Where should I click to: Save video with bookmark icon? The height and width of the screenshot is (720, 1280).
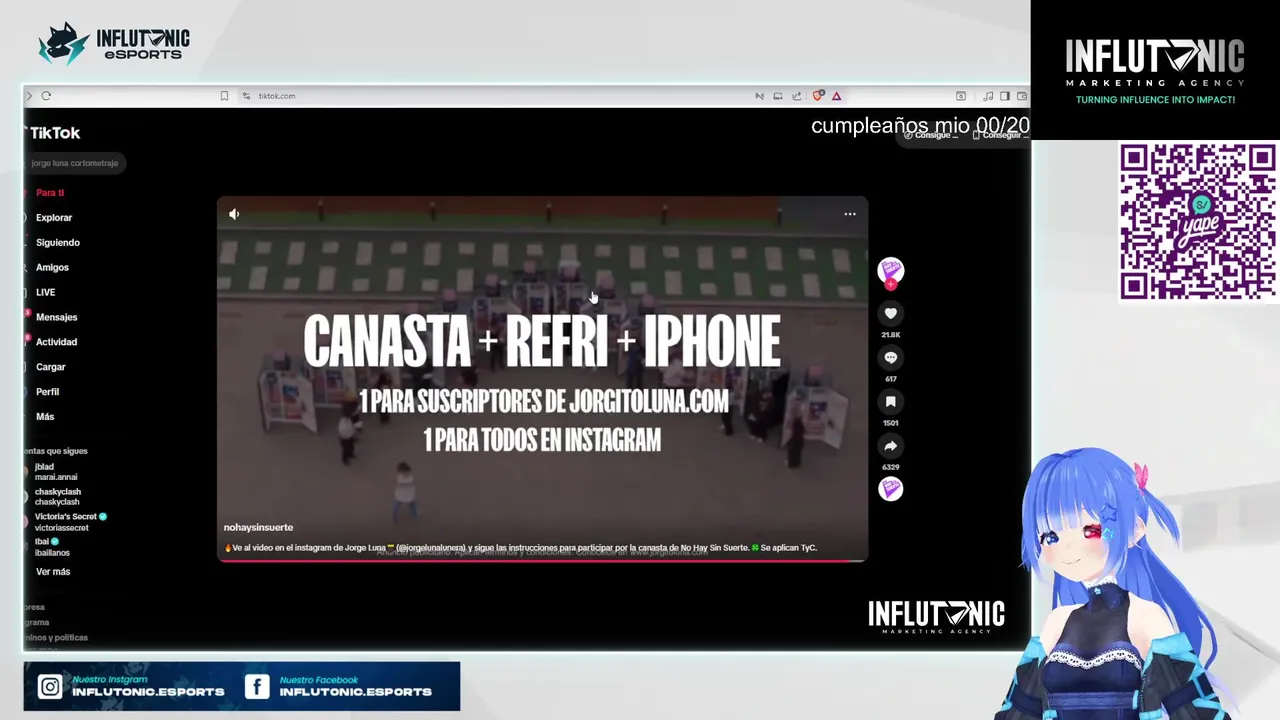(890, 402)
